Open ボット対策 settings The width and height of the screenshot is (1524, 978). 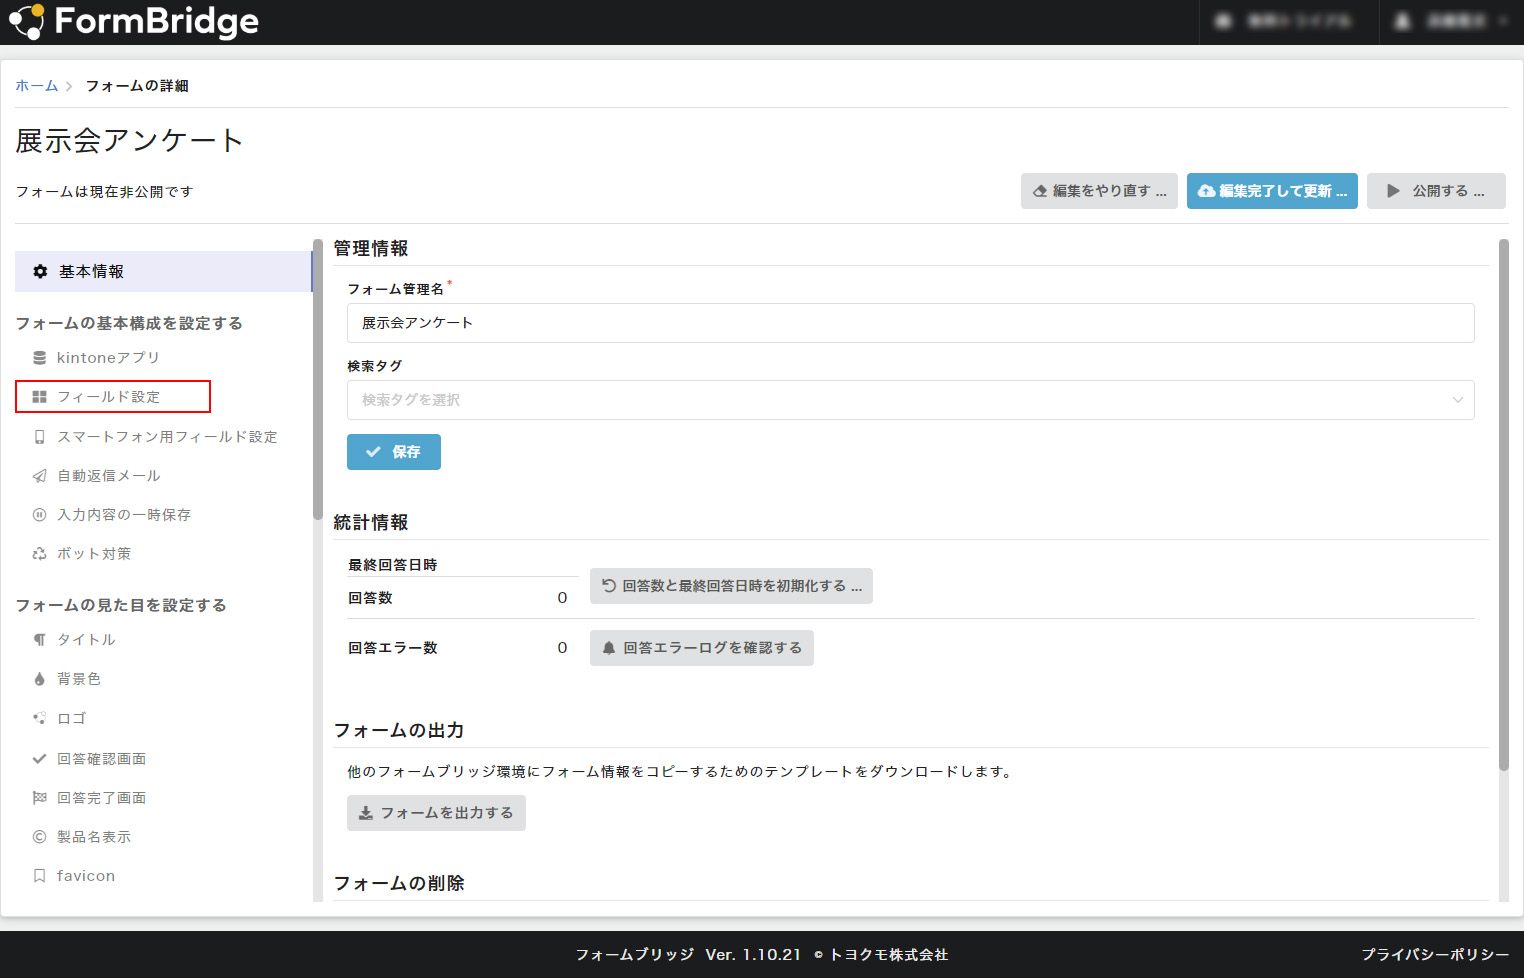tap(94, 554)
